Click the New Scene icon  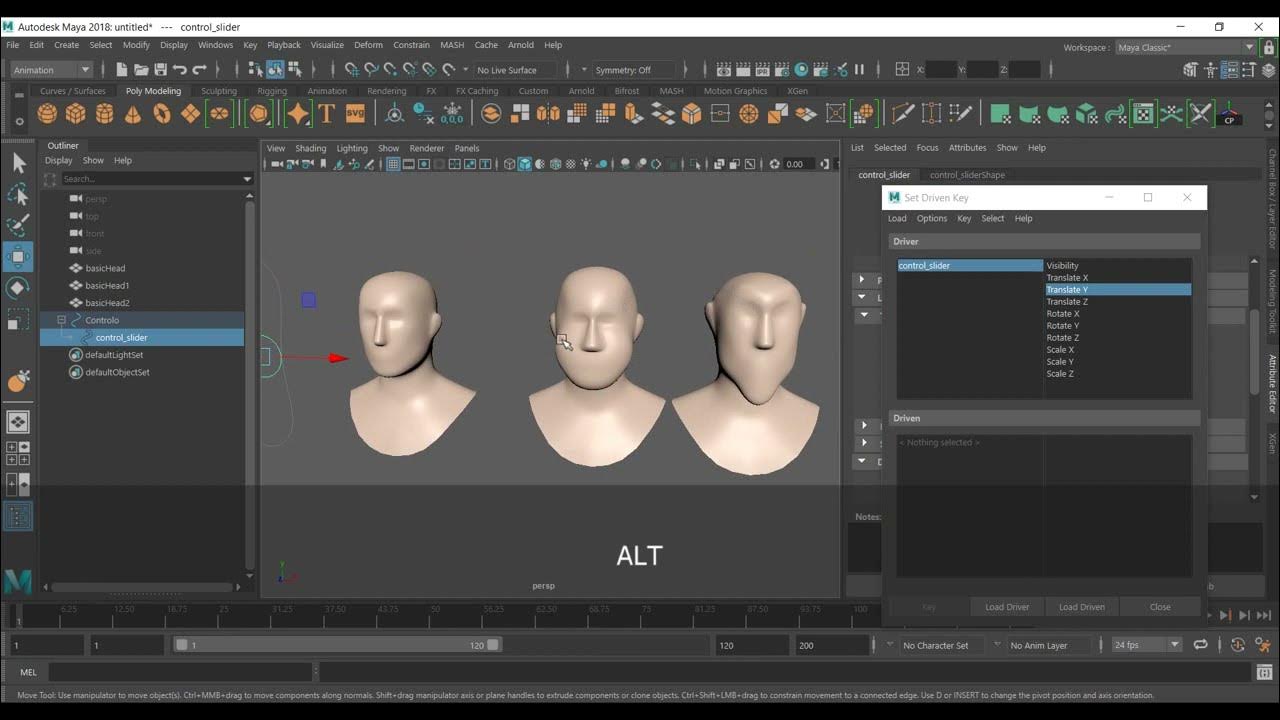[x=122, y=70]
